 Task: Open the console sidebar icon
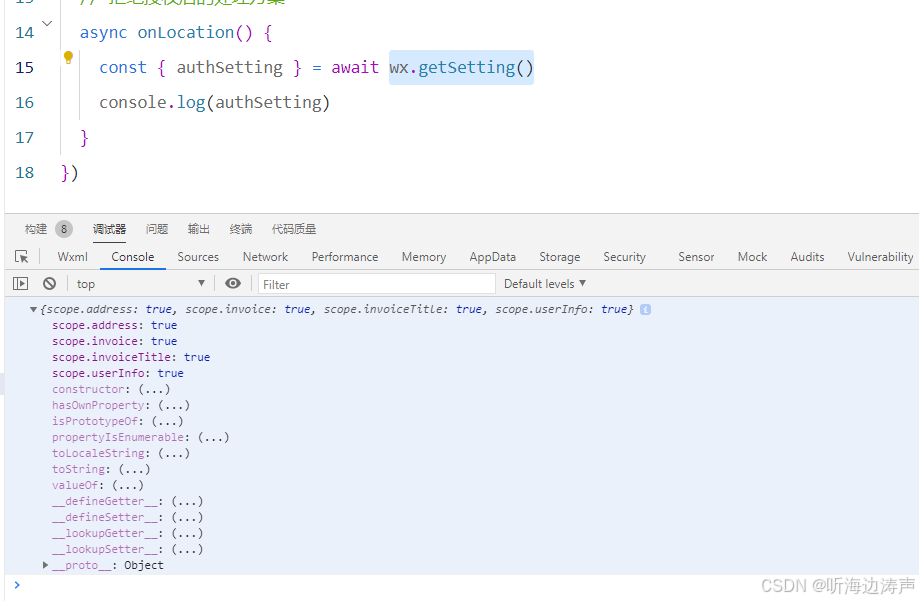tap(19, 283)
